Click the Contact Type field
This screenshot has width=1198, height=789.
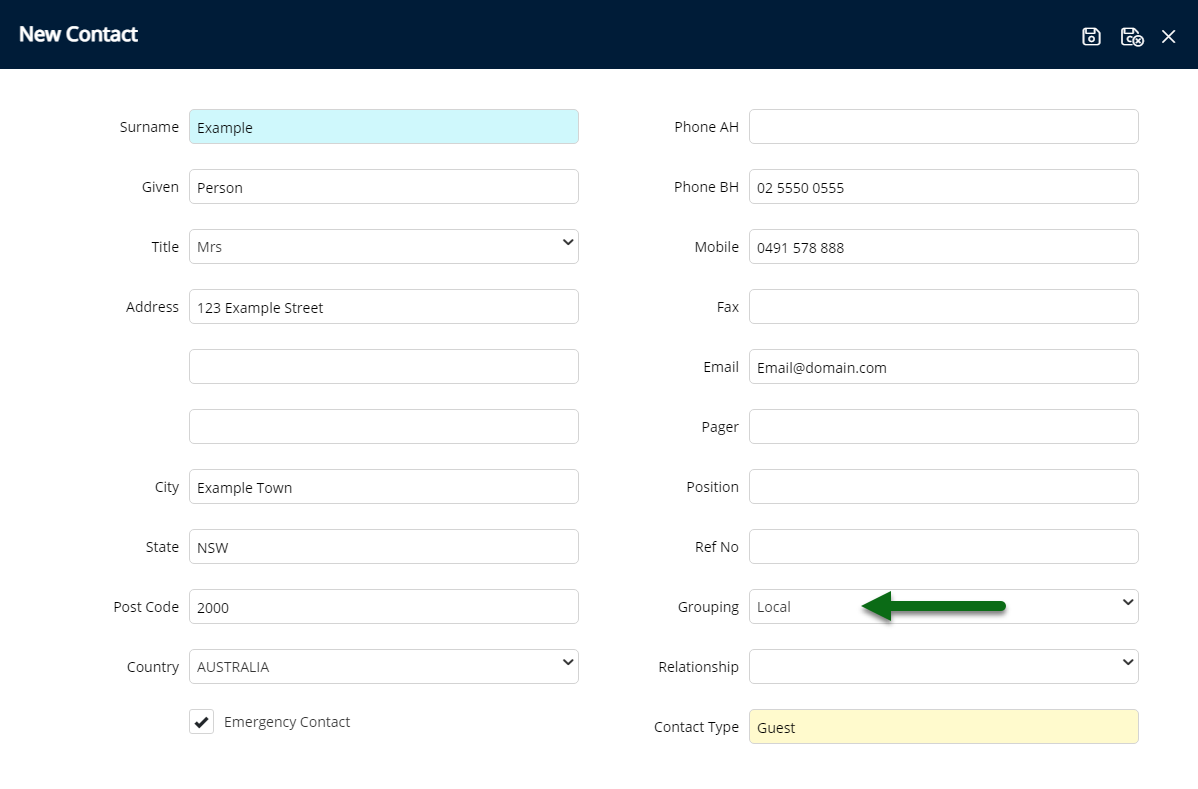click(943, 727)
